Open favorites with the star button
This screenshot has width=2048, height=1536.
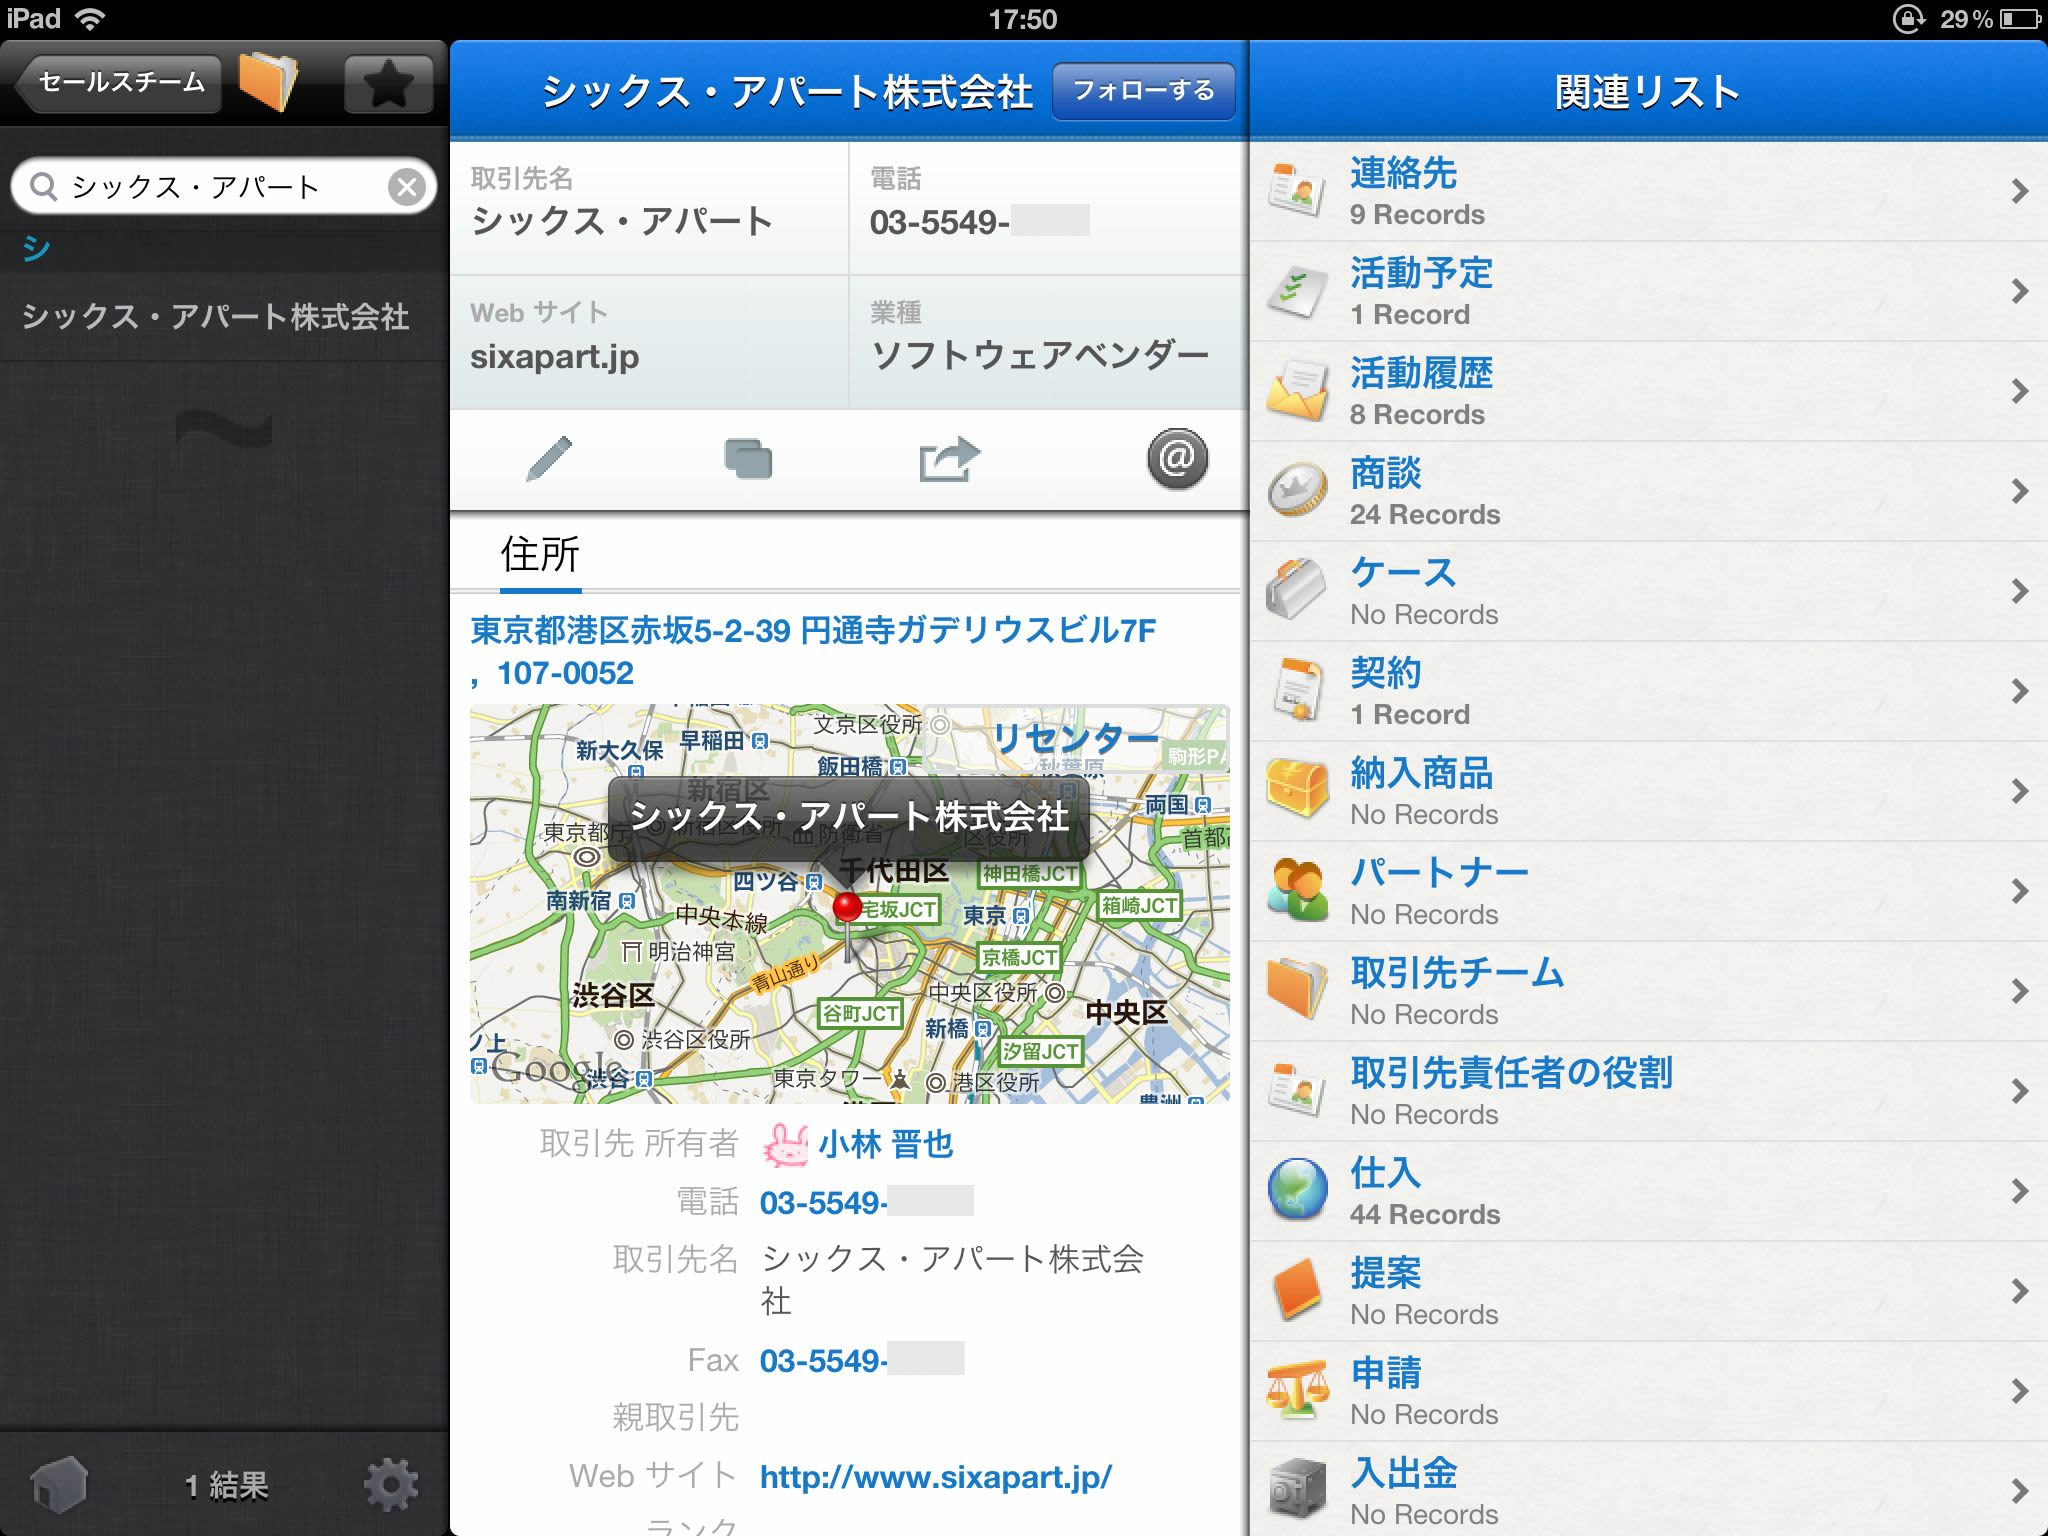click(388, 84)
